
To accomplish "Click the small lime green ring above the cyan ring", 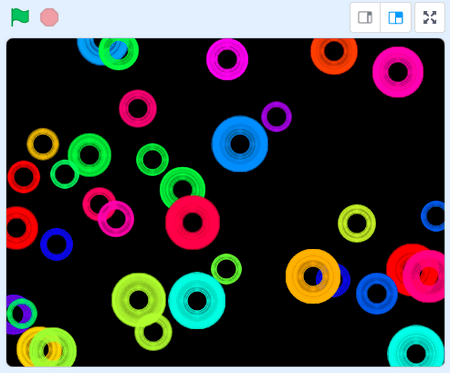I will pos(226,269).
